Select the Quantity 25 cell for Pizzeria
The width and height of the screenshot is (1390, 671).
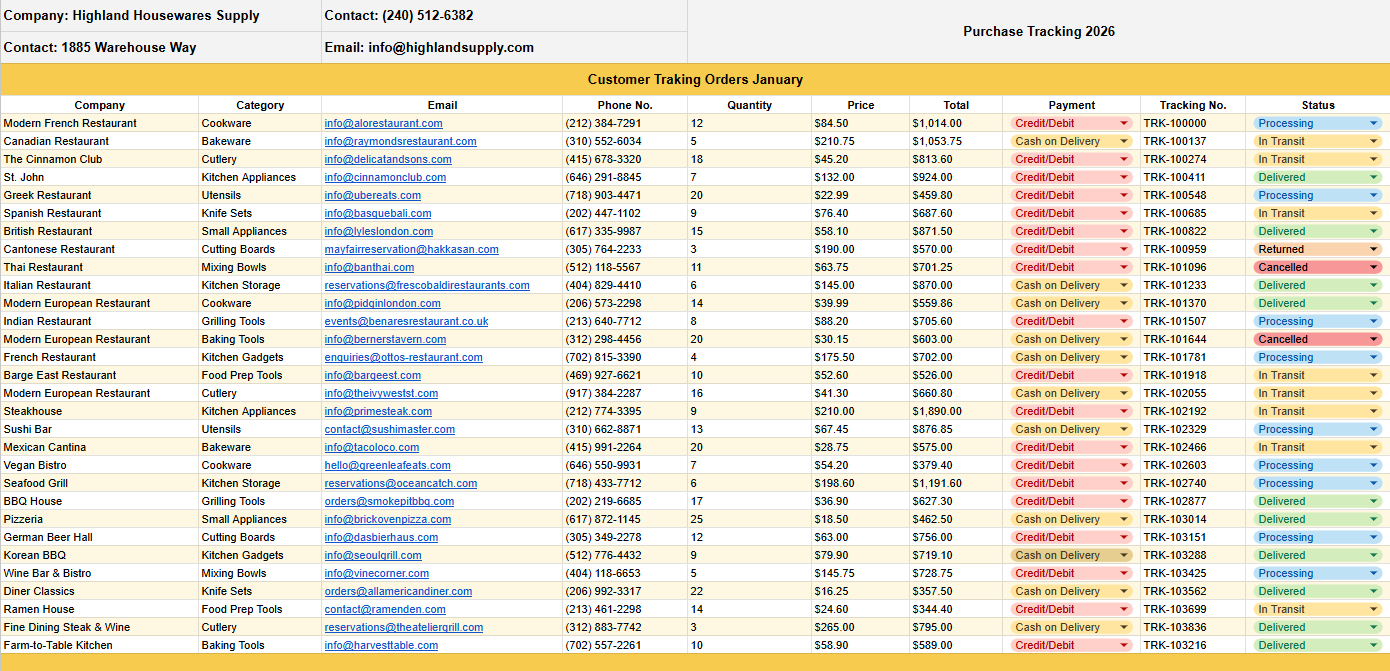tap(750, 519)
